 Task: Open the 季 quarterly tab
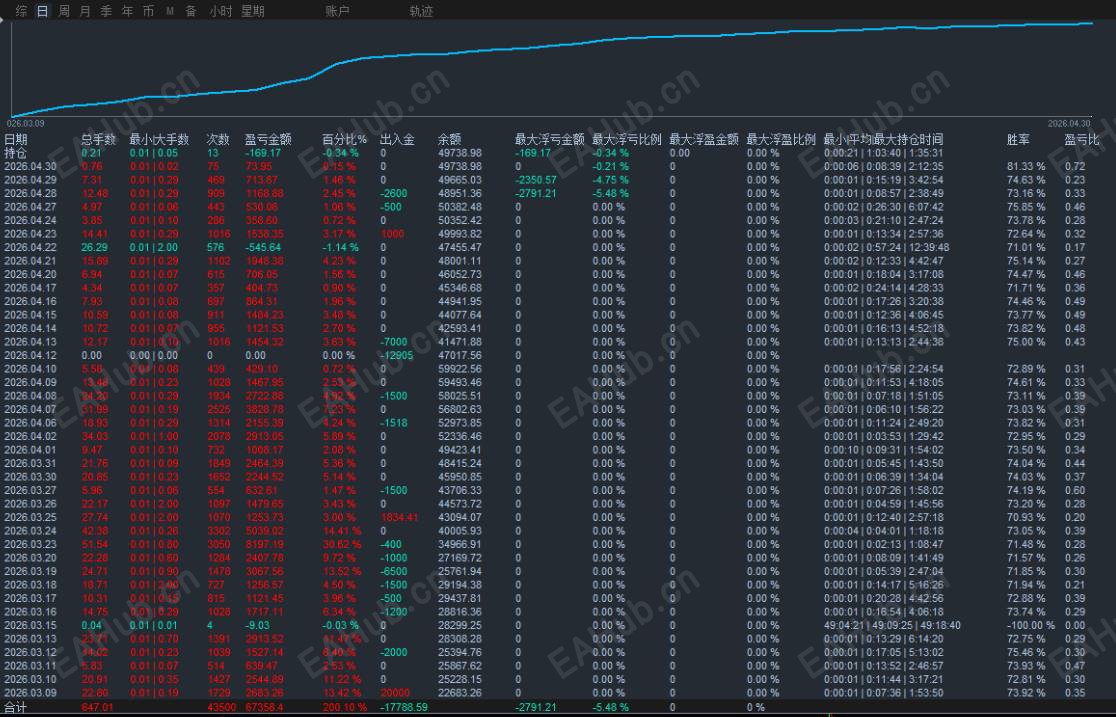click(106, 11)
